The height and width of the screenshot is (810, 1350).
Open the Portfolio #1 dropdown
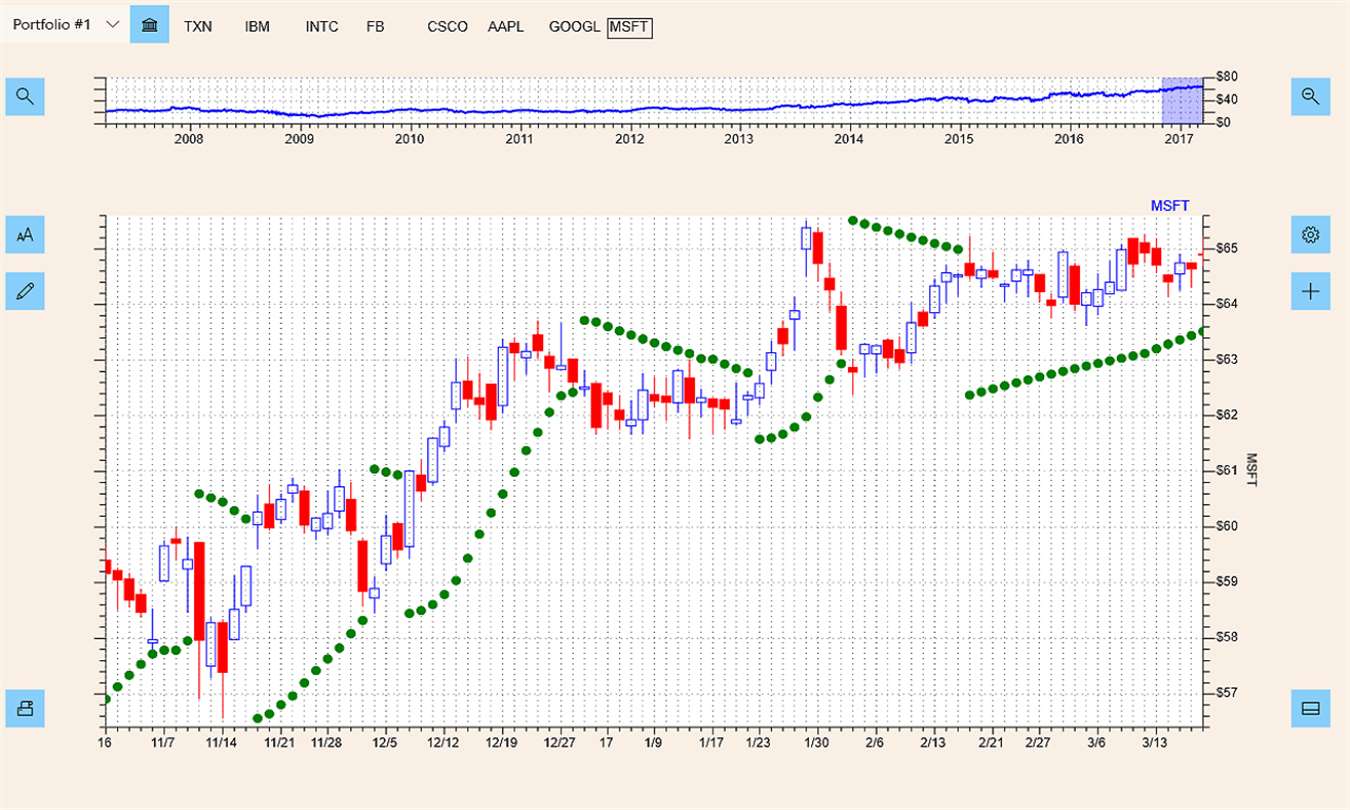click(x=65, y=24)
